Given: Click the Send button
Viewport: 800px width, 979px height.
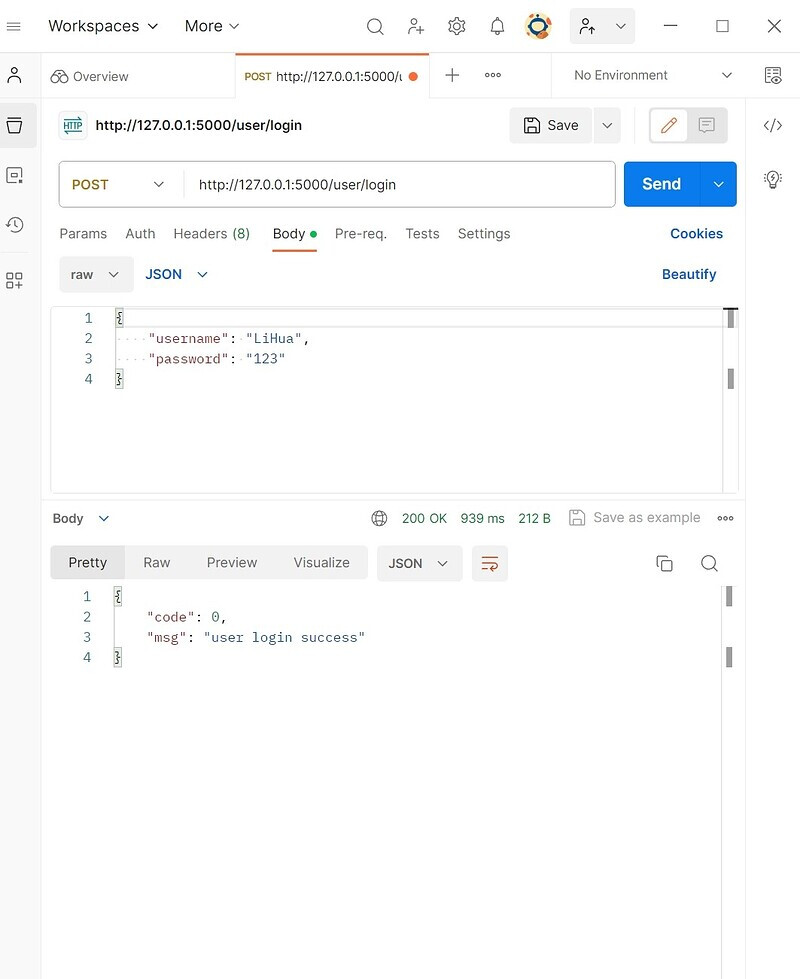Looking at the screenshot, I should tap(662, 184).
